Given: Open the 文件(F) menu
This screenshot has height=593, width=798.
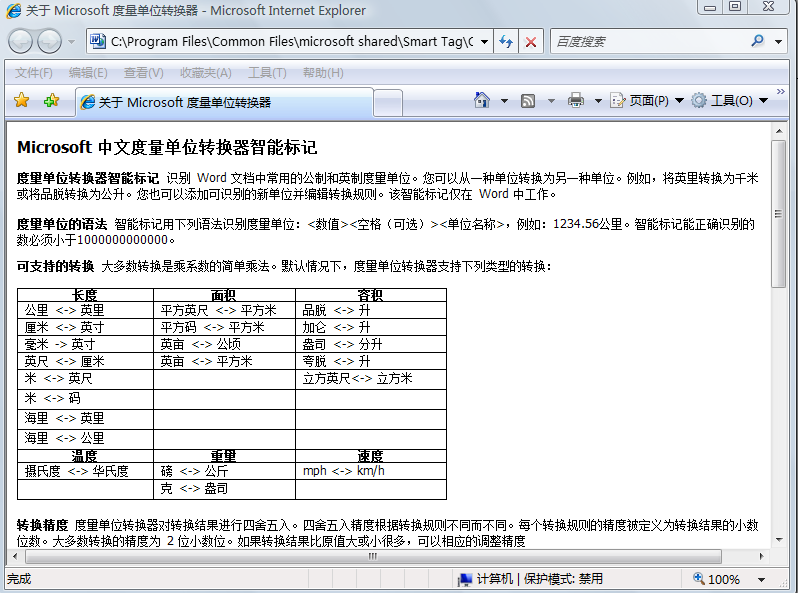Looking at the screenshot, I should [34, 73].
